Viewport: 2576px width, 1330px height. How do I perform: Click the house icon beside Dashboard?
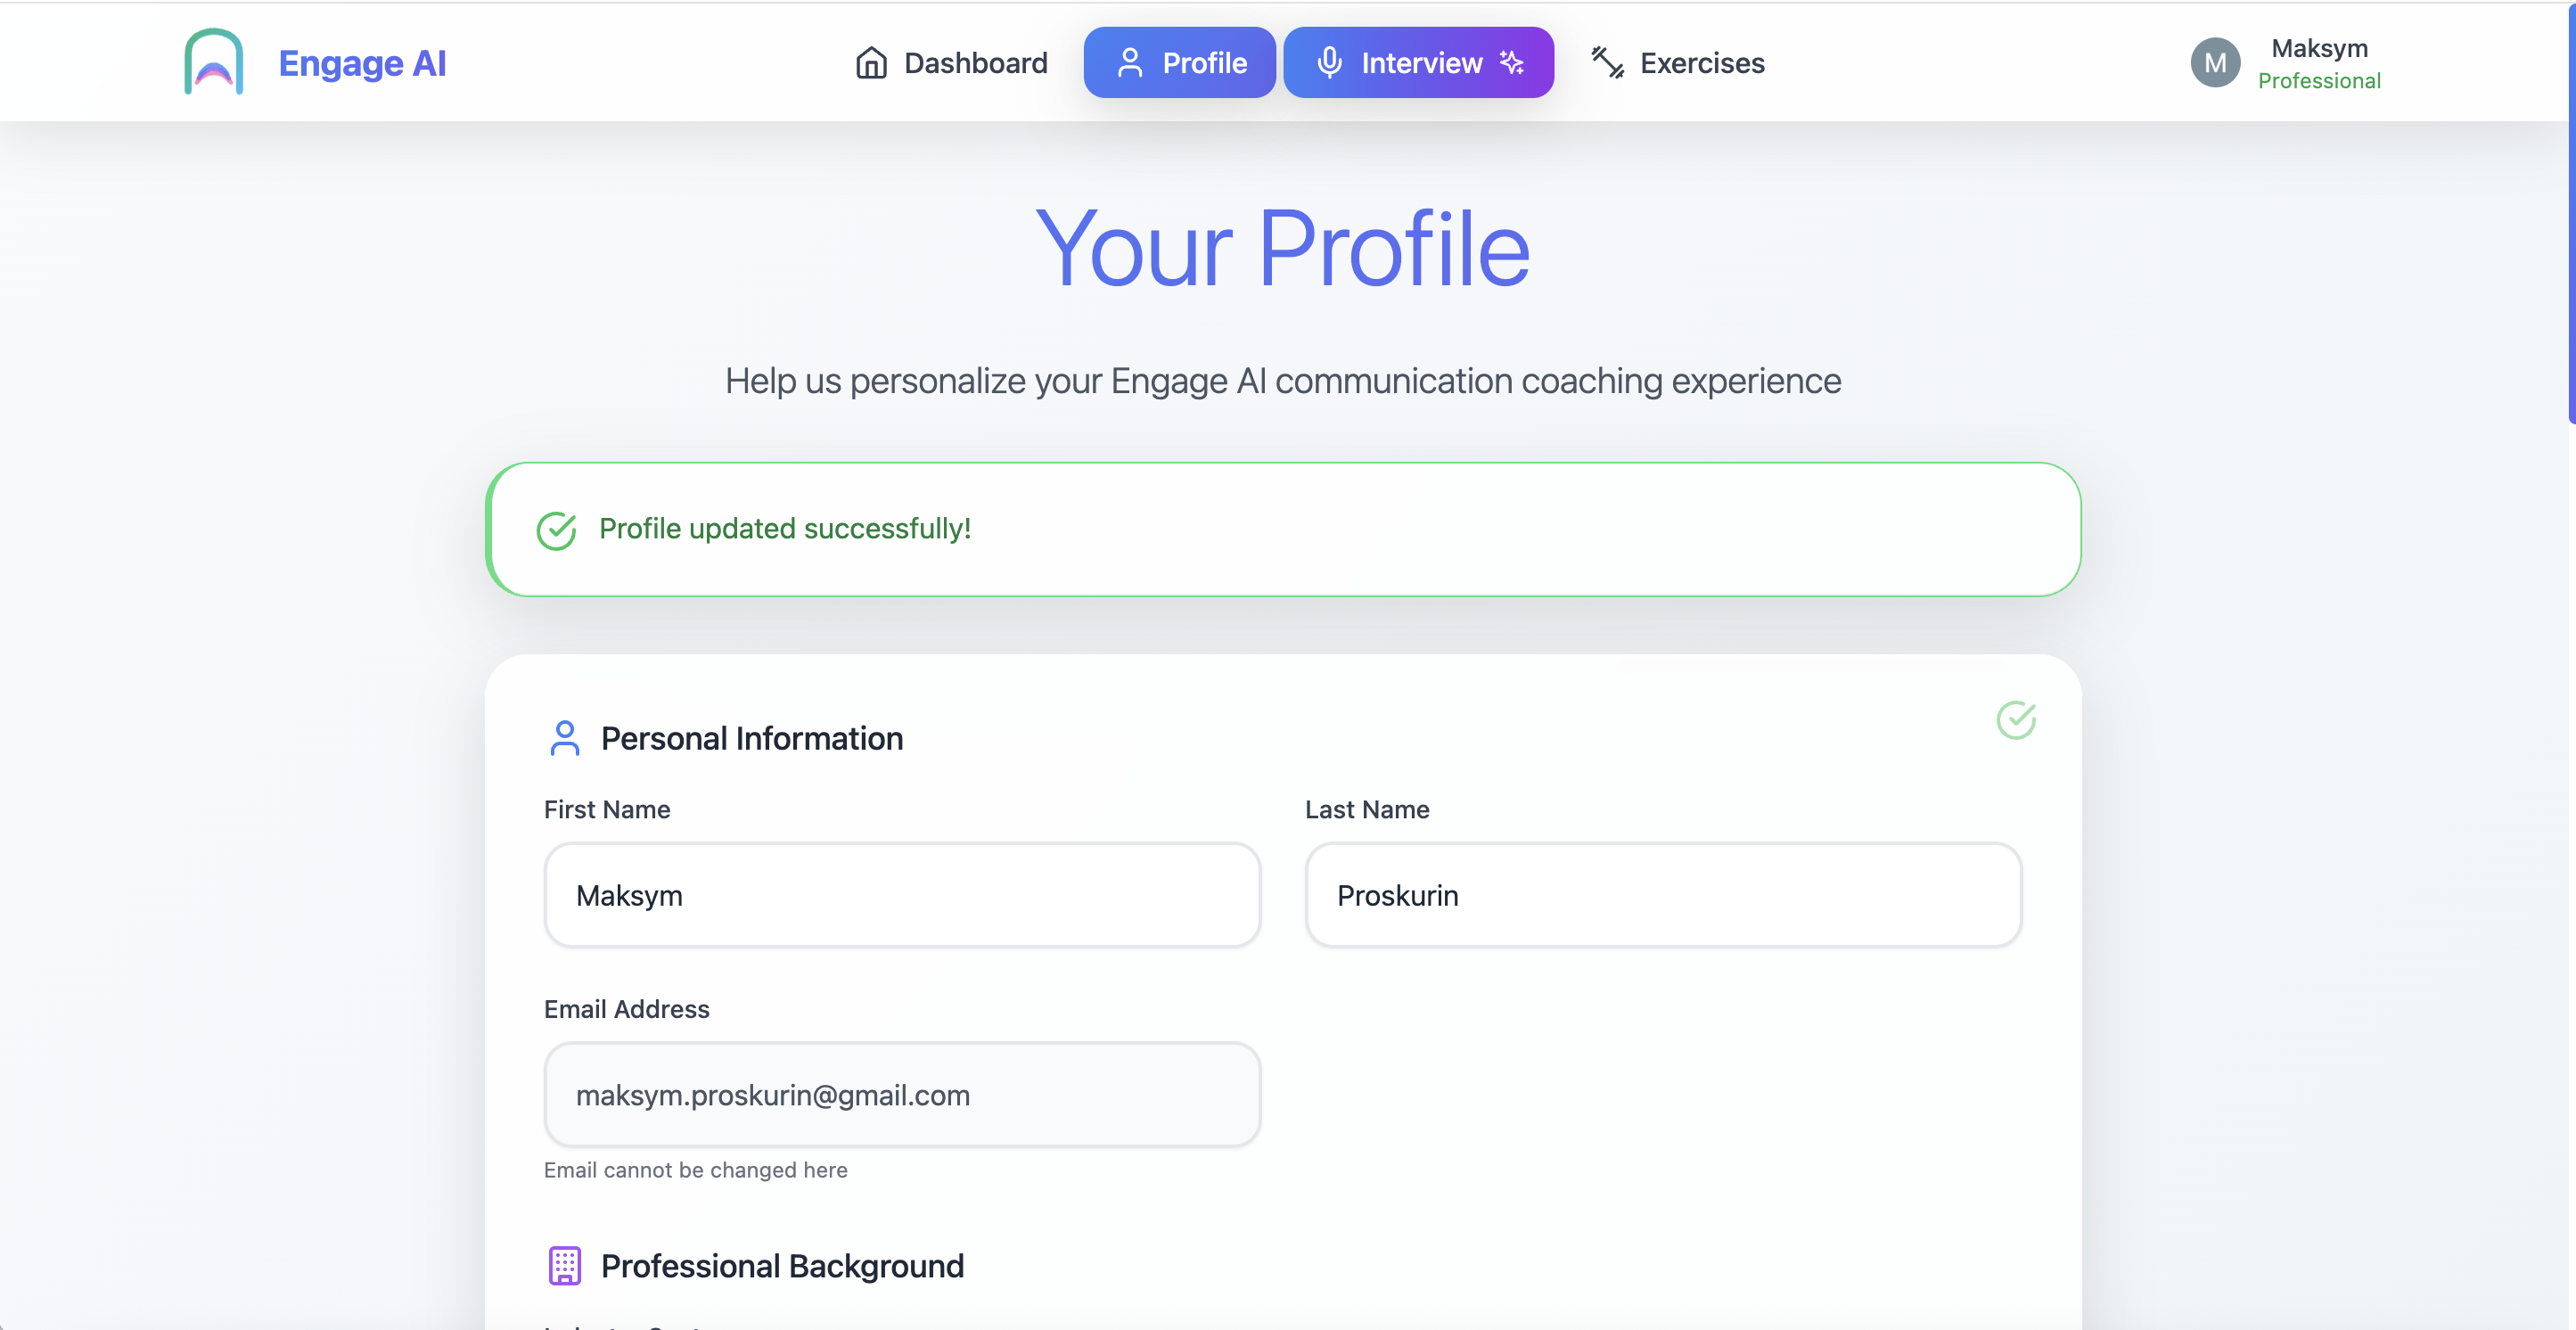click(871, 63)
